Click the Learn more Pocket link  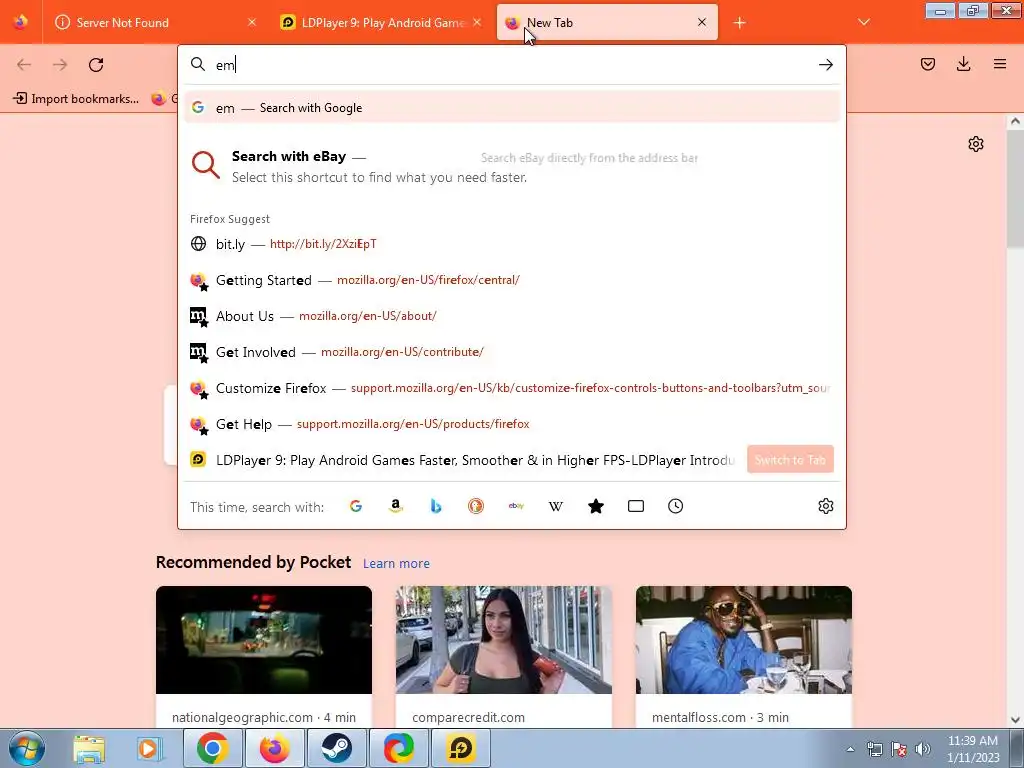tap(396, 564)
